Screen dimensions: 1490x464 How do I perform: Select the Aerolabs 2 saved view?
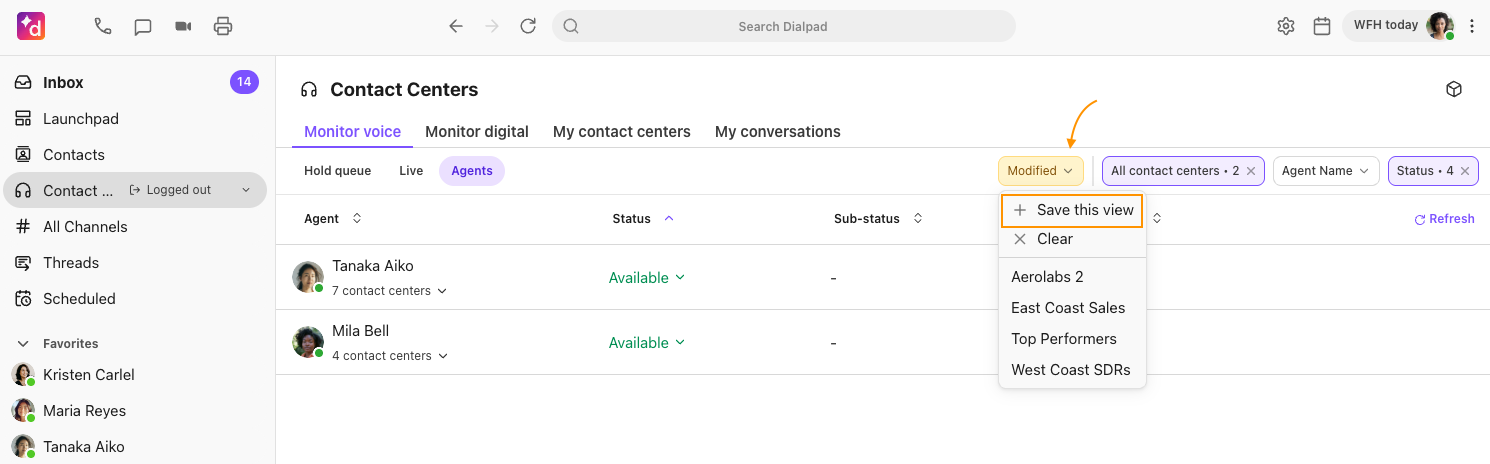[1072, 277]
